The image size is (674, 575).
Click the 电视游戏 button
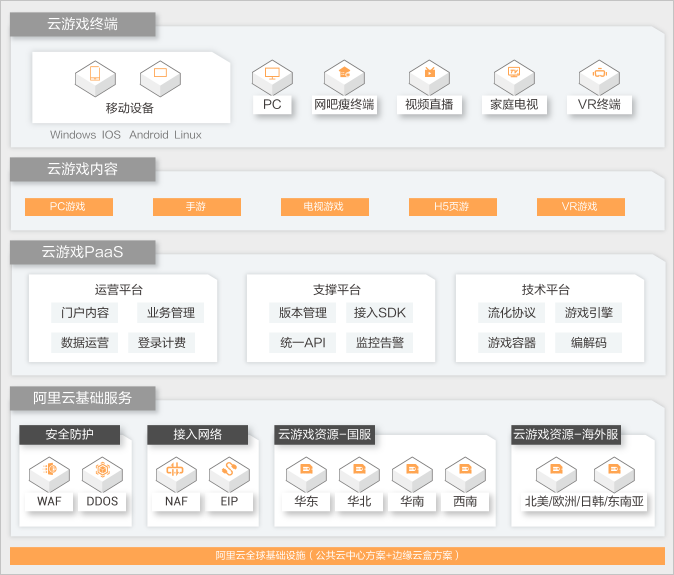[x=325, y=207]
